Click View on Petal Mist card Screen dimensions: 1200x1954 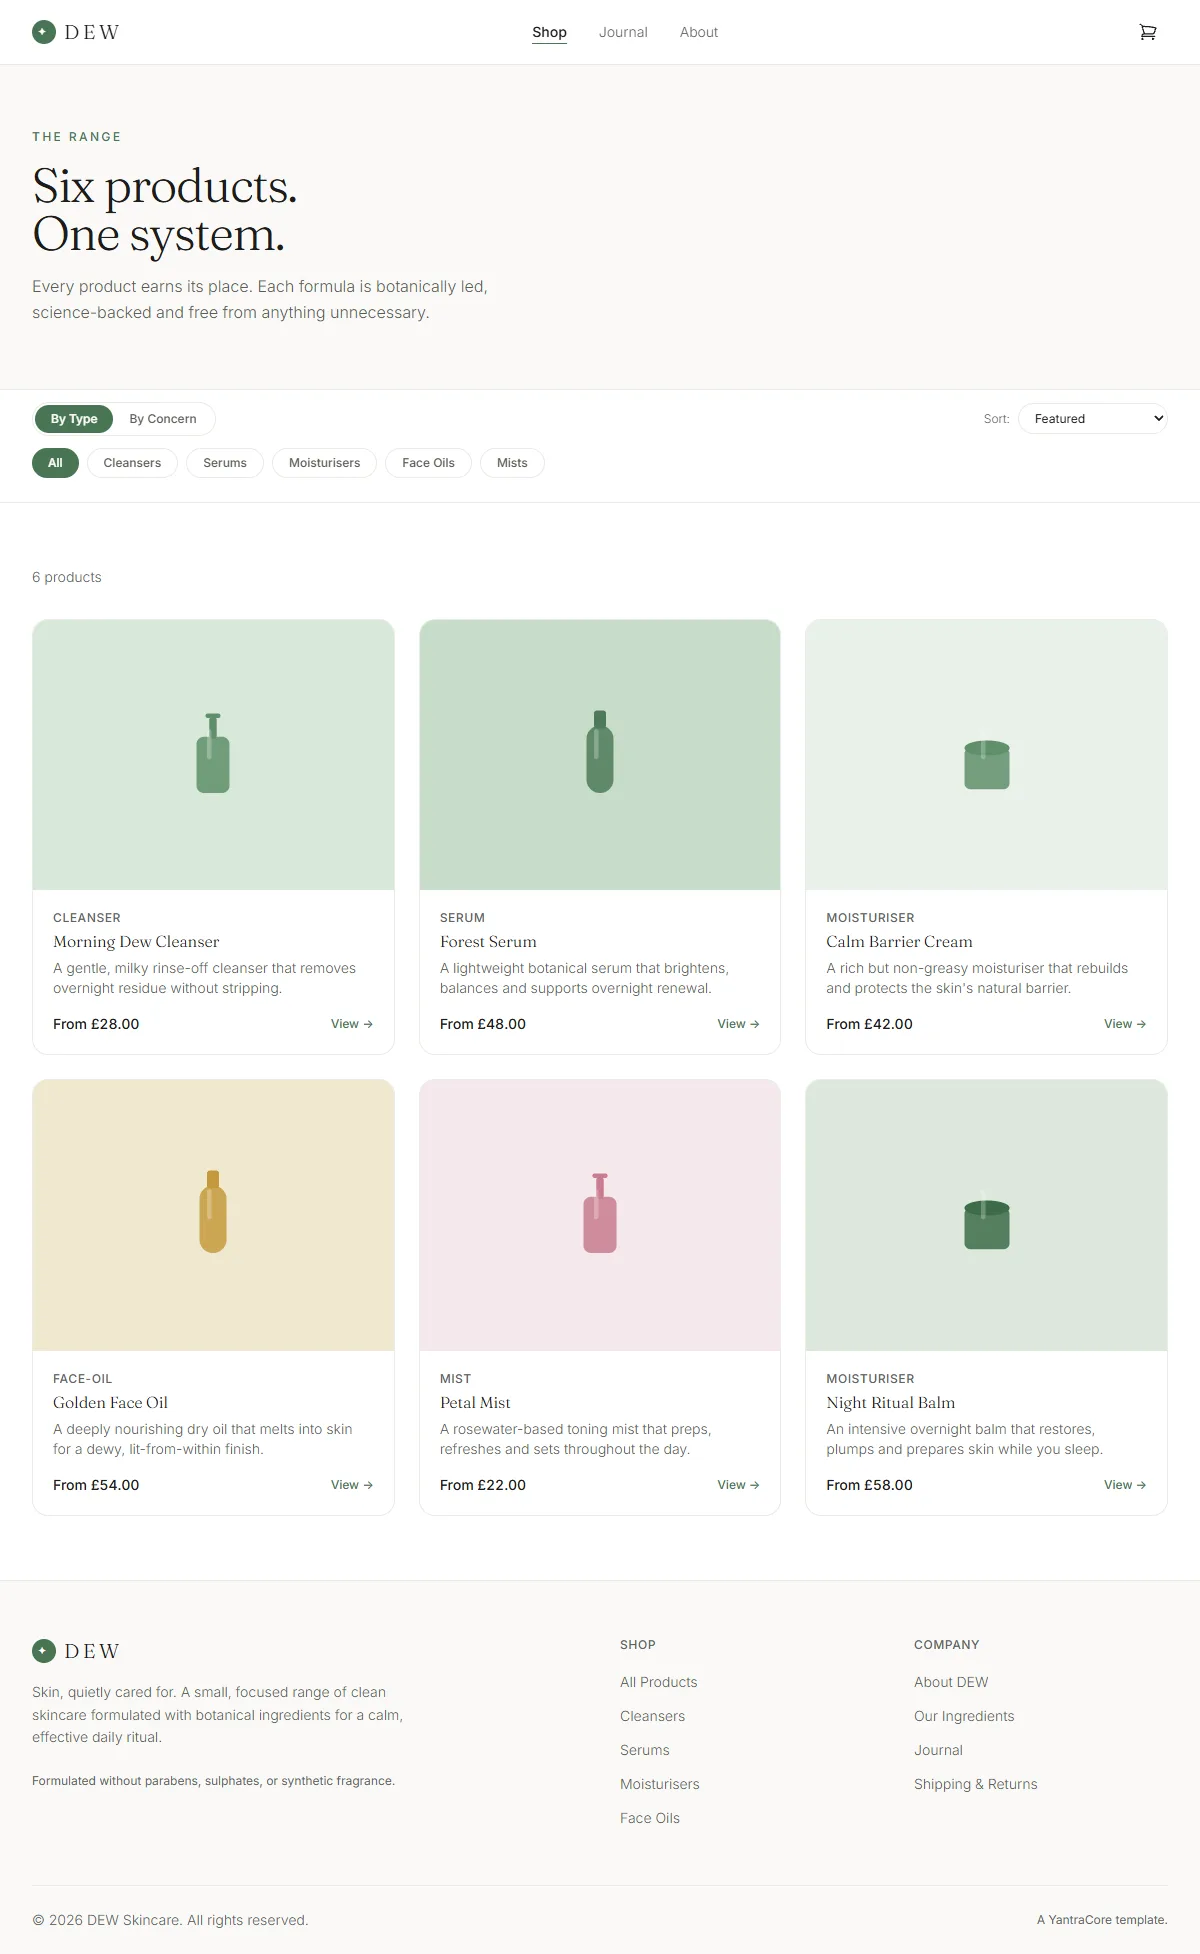pos(738,1485)
